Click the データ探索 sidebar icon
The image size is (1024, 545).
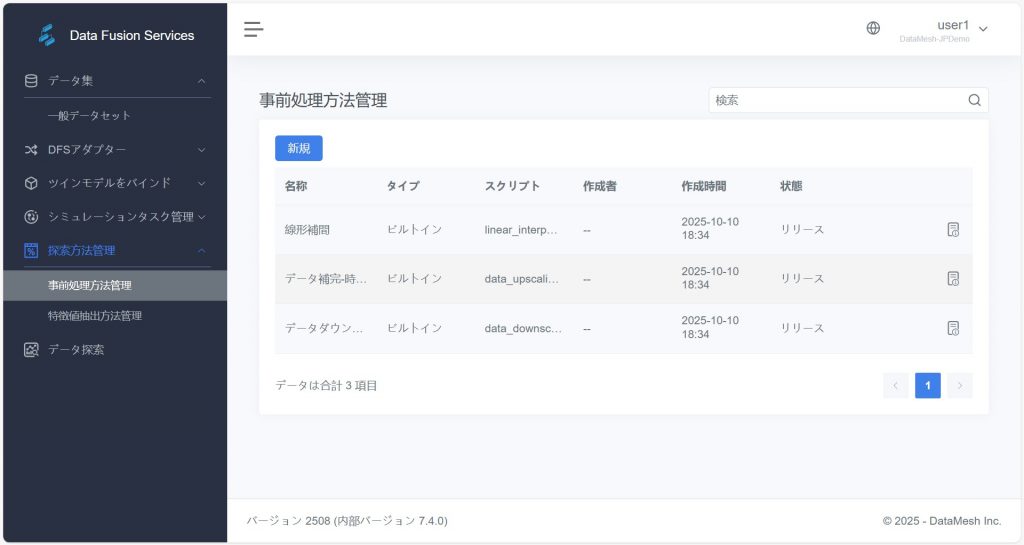[x=31, y=350]
